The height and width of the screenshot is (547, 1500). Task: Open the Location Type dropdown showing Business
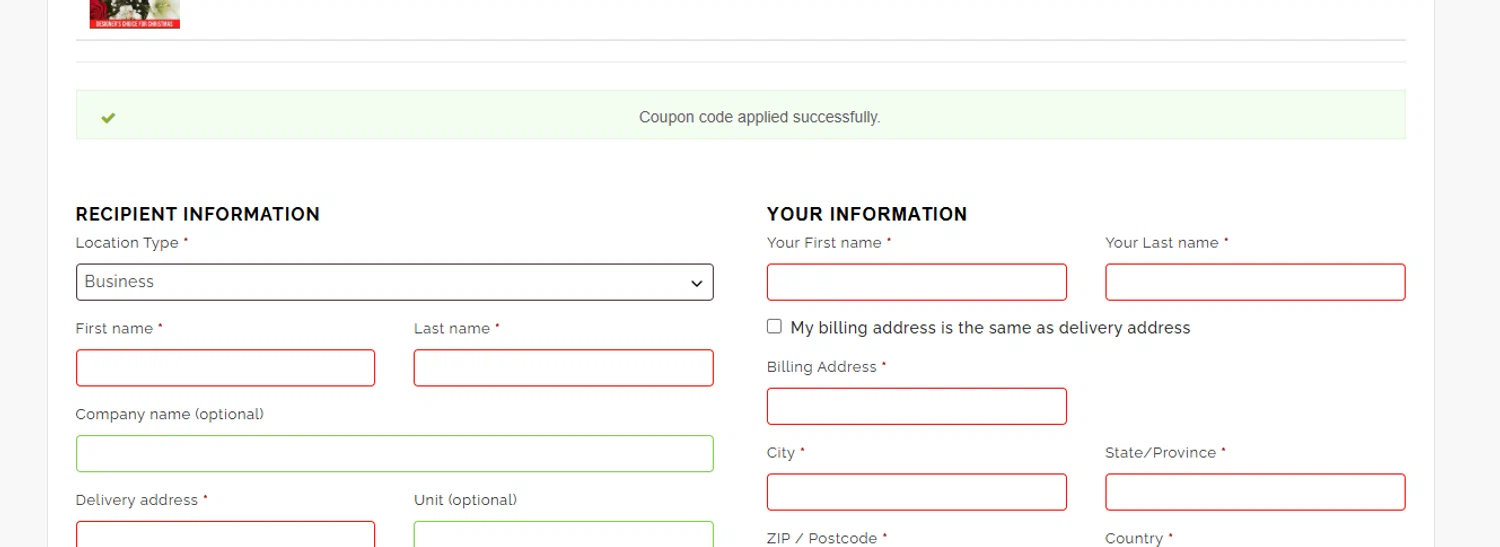(x=394, y=282)
